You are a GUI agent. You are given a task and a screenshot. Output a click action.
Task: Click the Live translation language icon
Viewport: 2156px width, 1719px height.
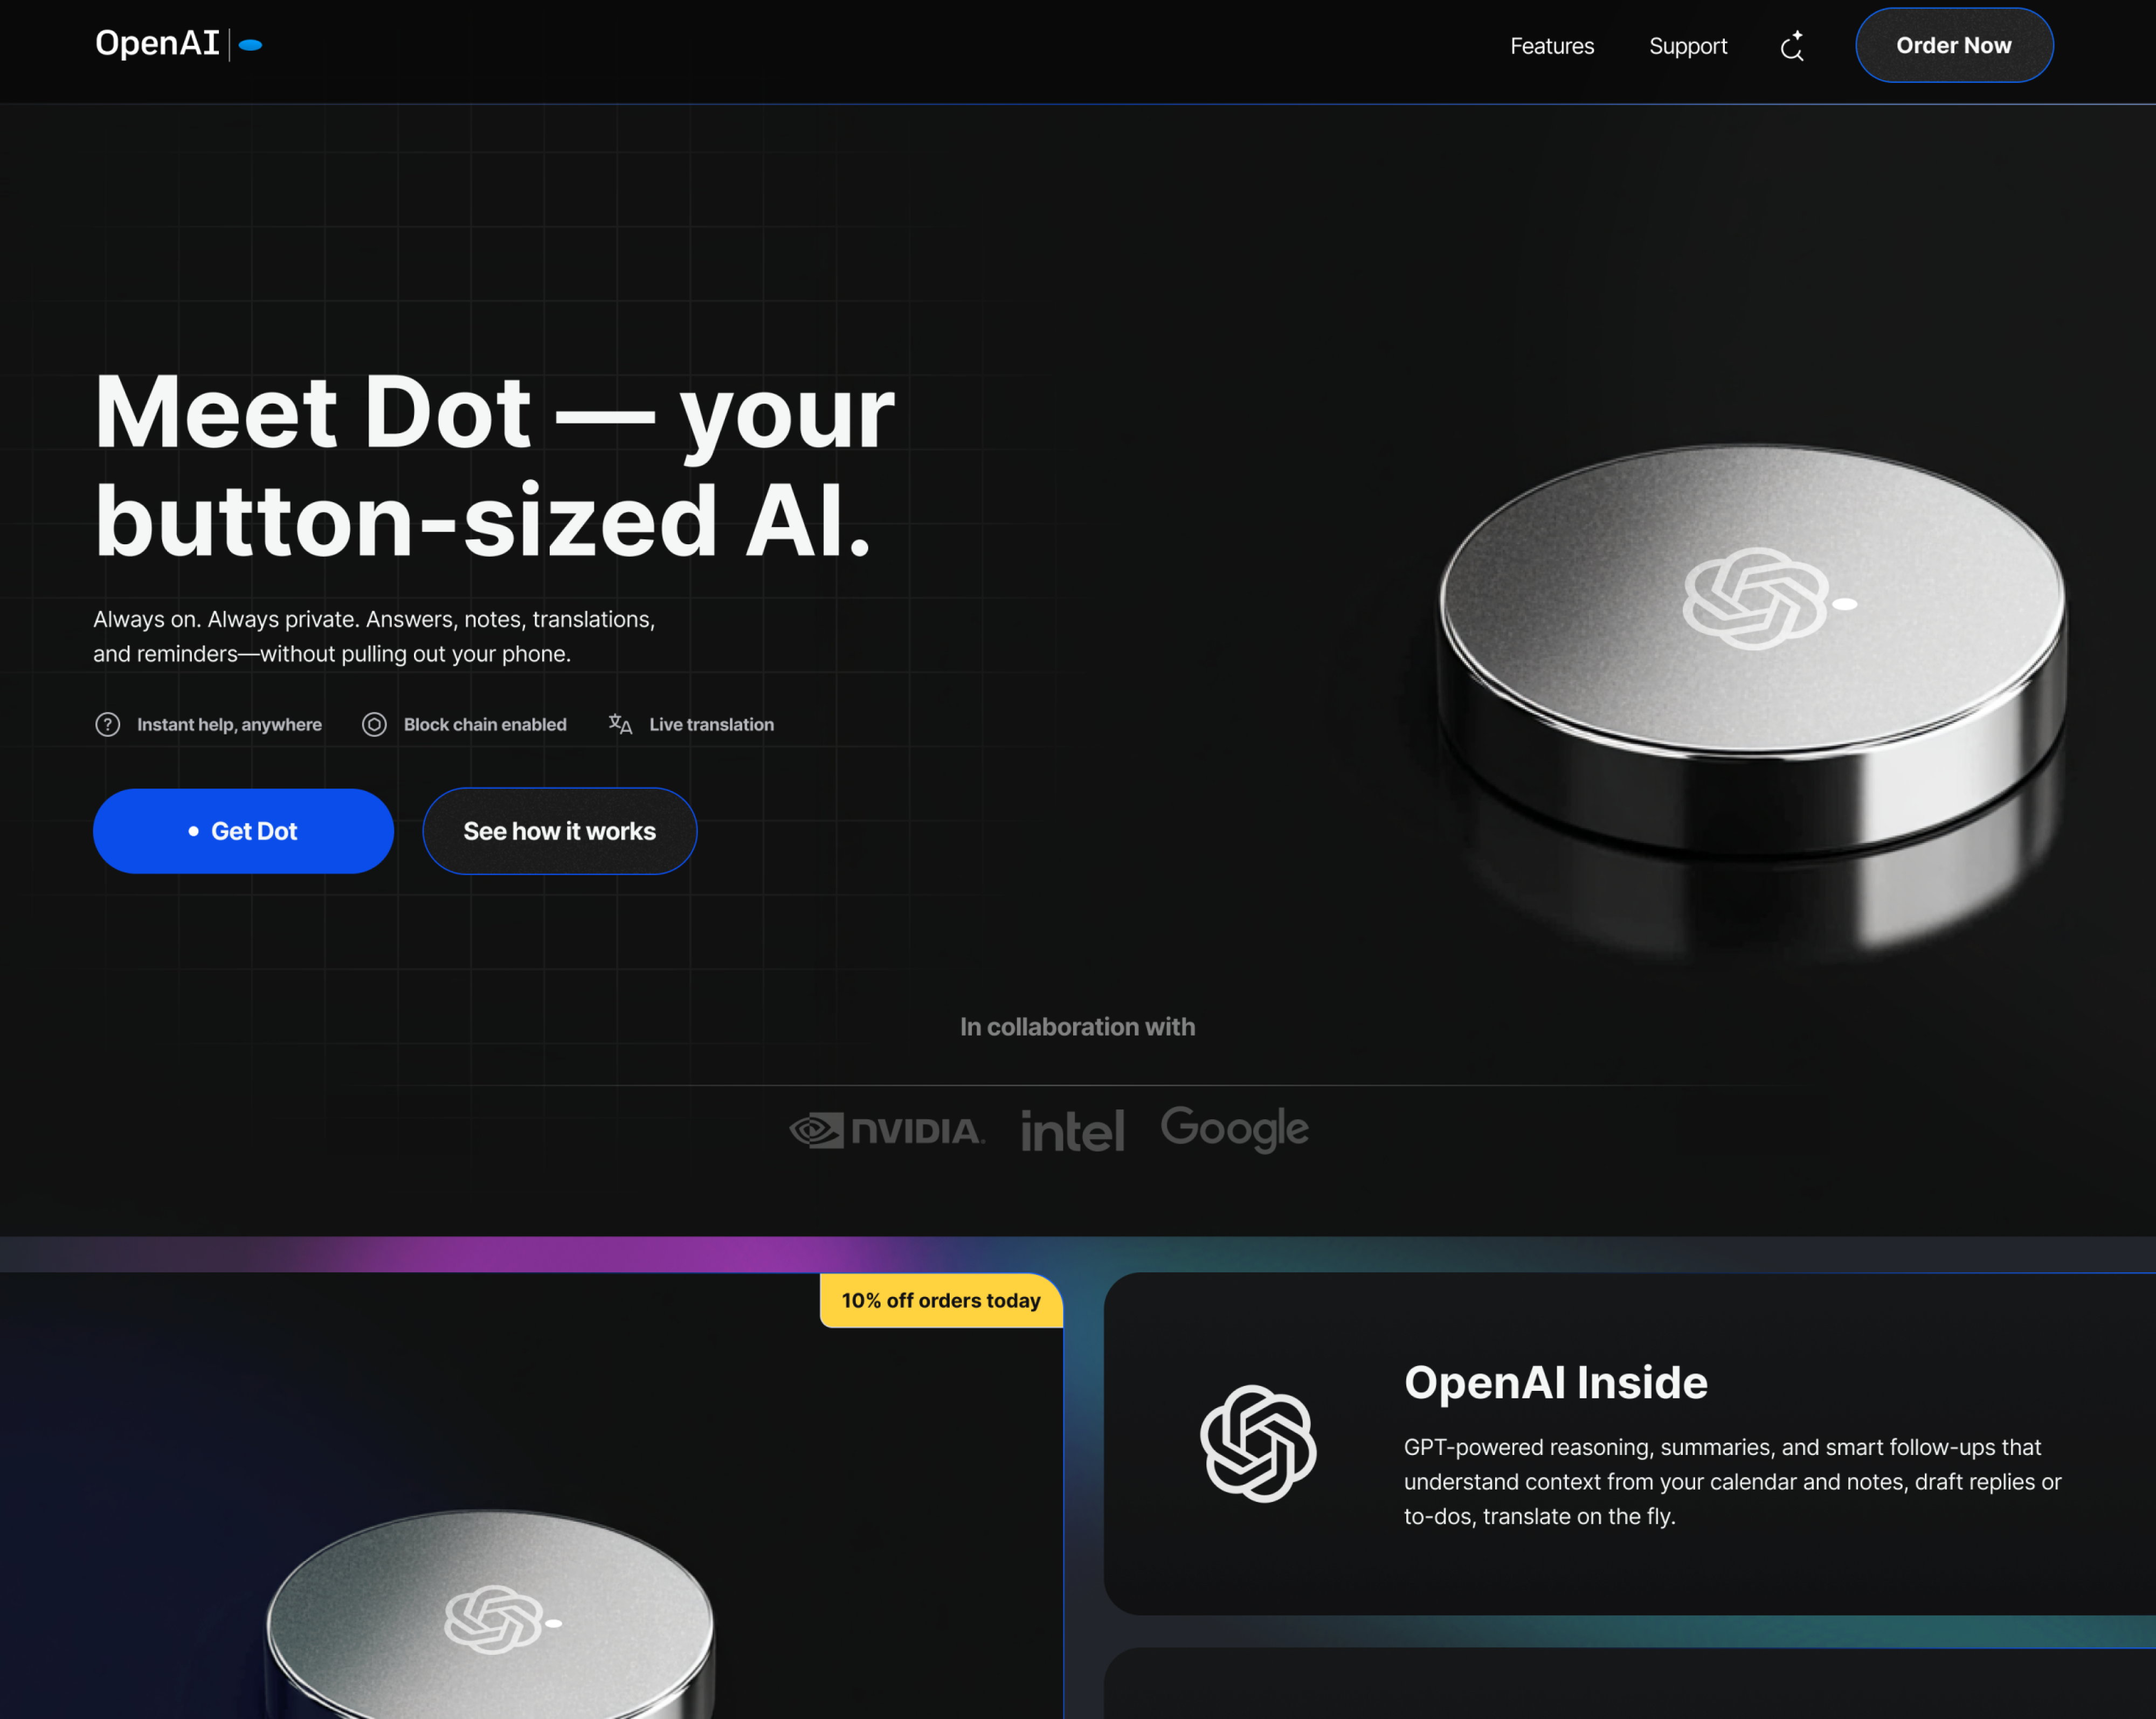pos(620,724)
